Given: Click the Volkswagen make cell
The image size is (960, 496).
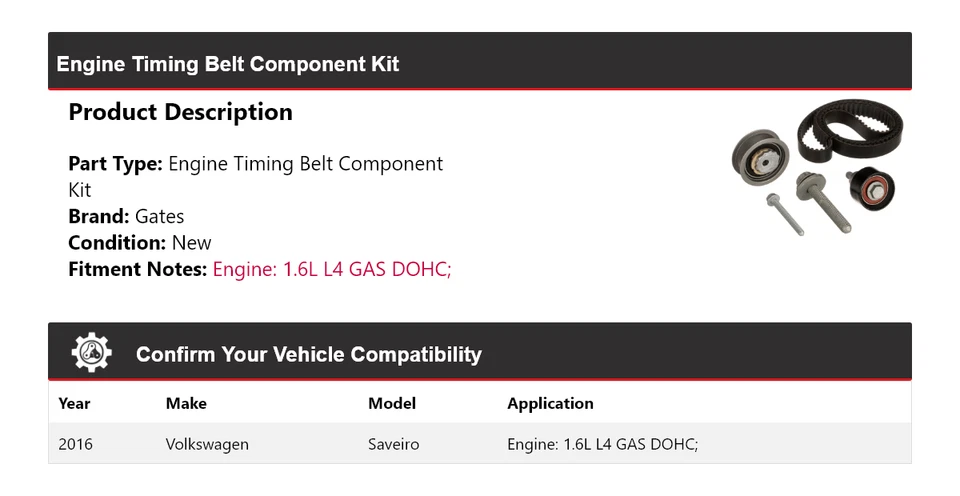Looking at the screenshot, I should tap(207, 443).
